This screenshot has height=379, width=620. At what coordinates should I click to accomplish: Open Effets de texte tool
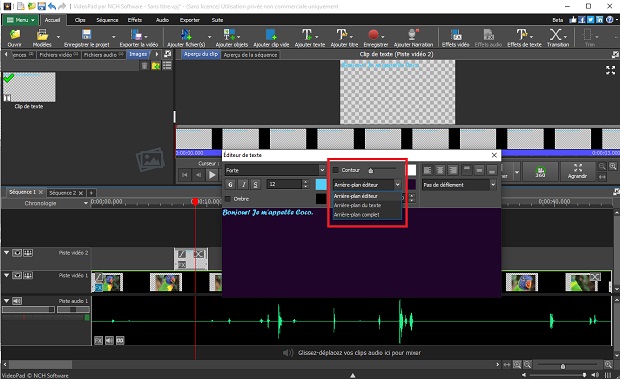point(522,35)
